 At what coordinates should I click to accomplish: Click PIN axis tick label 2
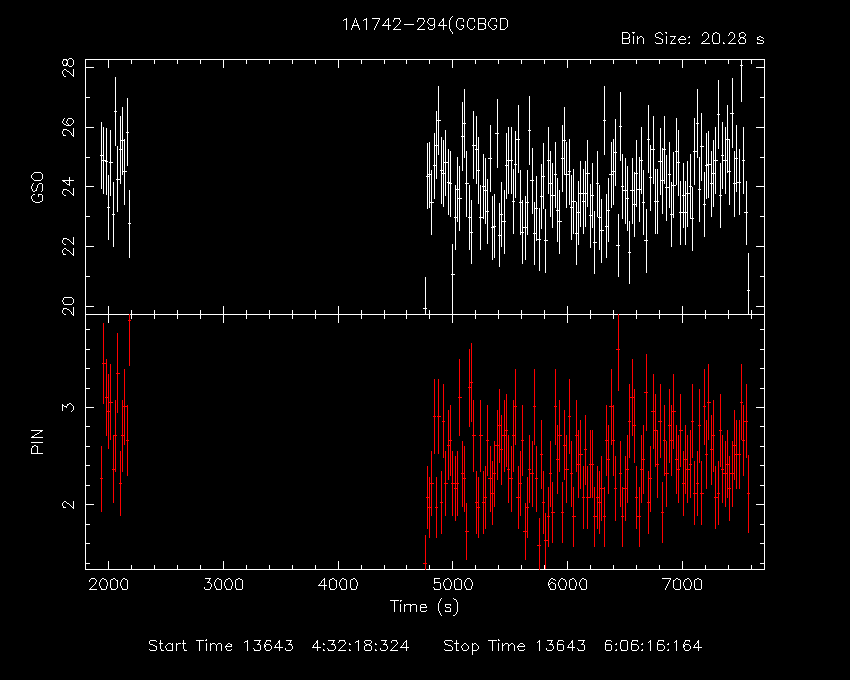[69, 504]
